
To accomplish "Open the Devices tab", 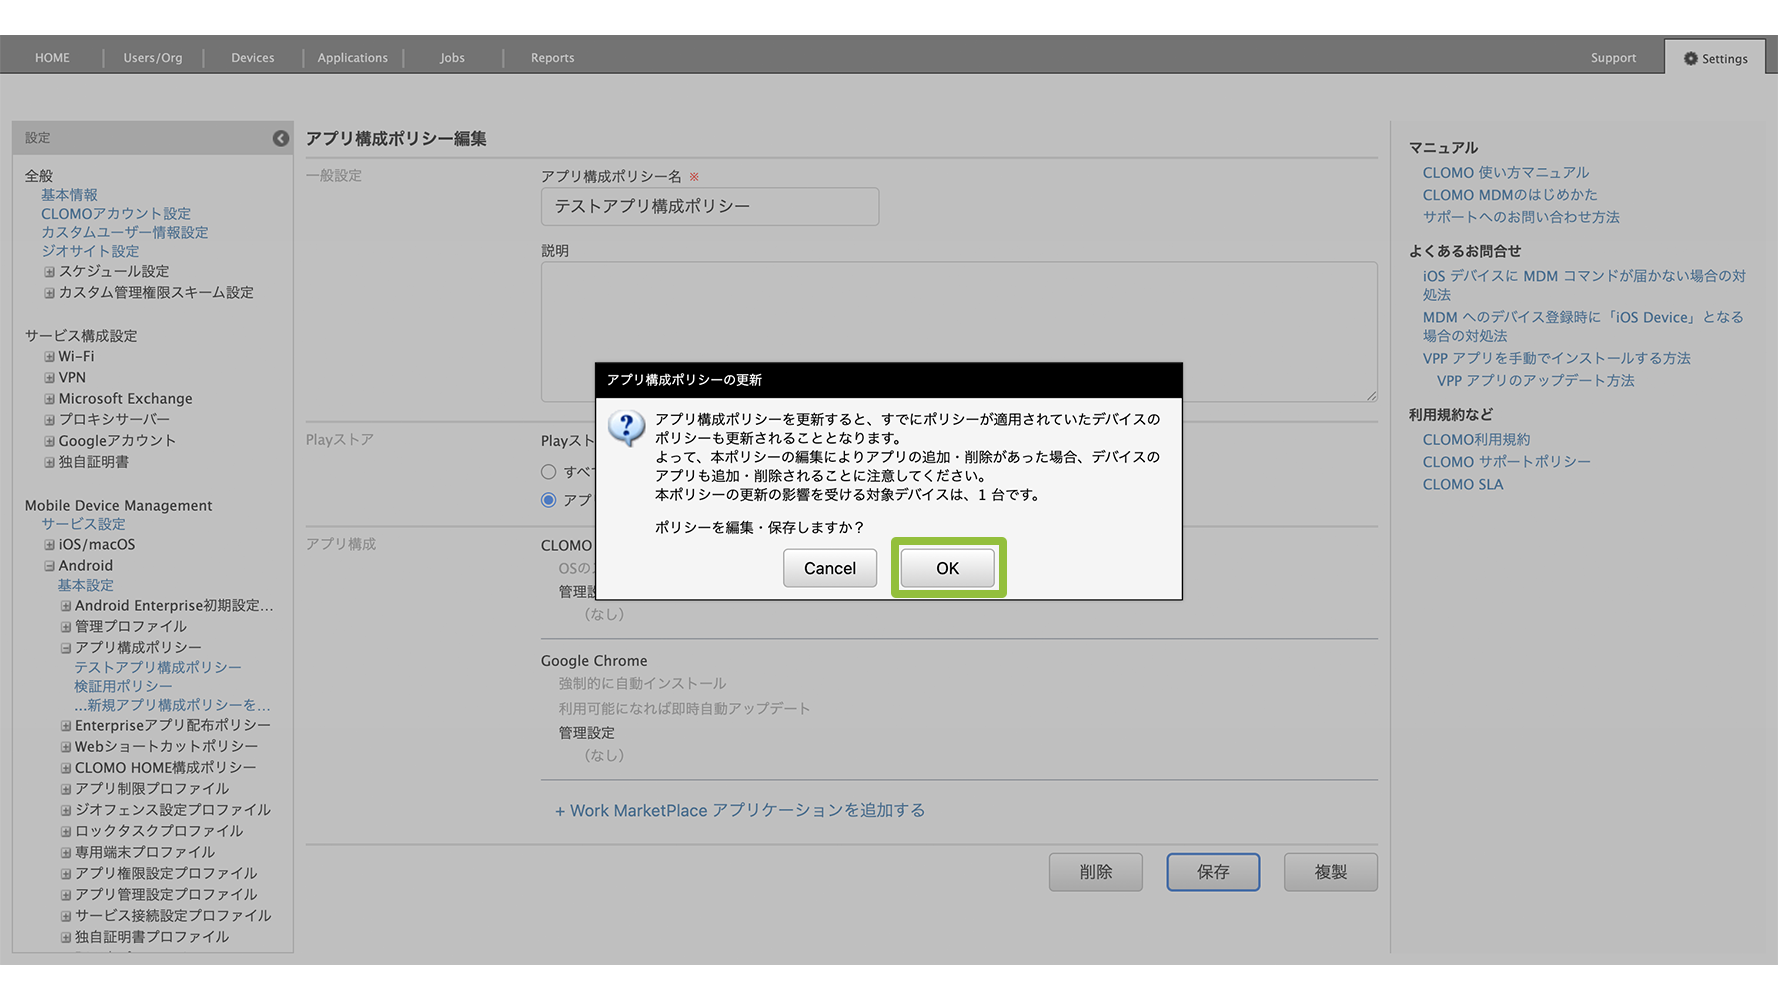I will pyautogui.click(x=252, y=58).
